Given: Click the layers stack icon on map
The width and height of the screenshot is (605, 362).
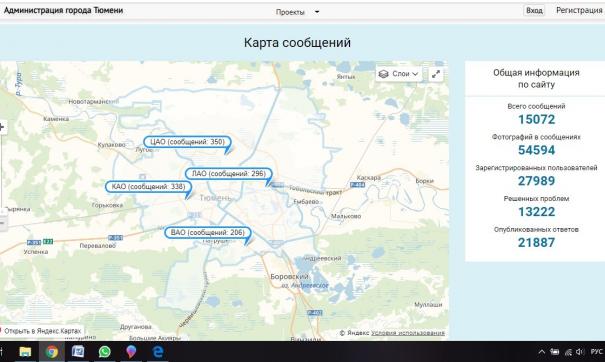Looking at the screenshot, I should [383, 74].
